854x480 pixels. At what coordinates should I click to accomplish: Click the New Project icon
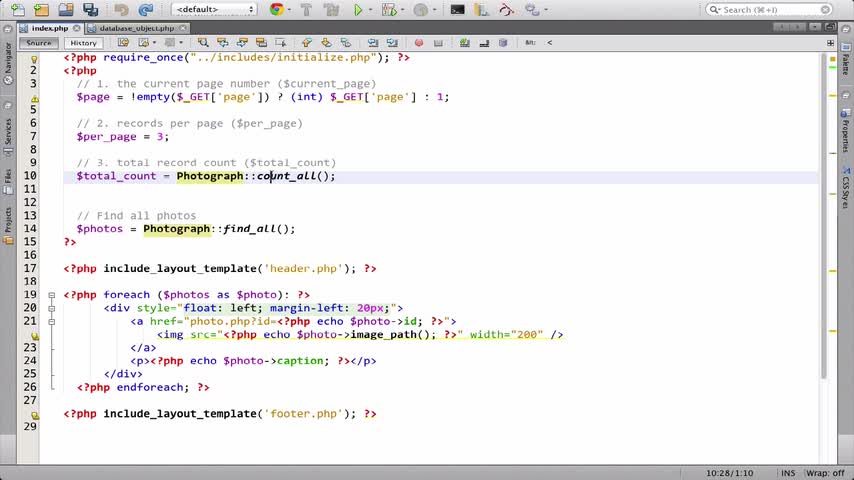[x=41, y=9]
